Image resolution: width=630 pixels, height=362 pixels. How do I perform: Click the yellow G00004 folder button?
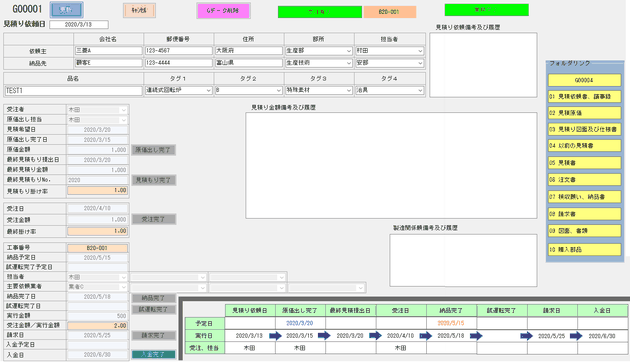pos(584,80)
